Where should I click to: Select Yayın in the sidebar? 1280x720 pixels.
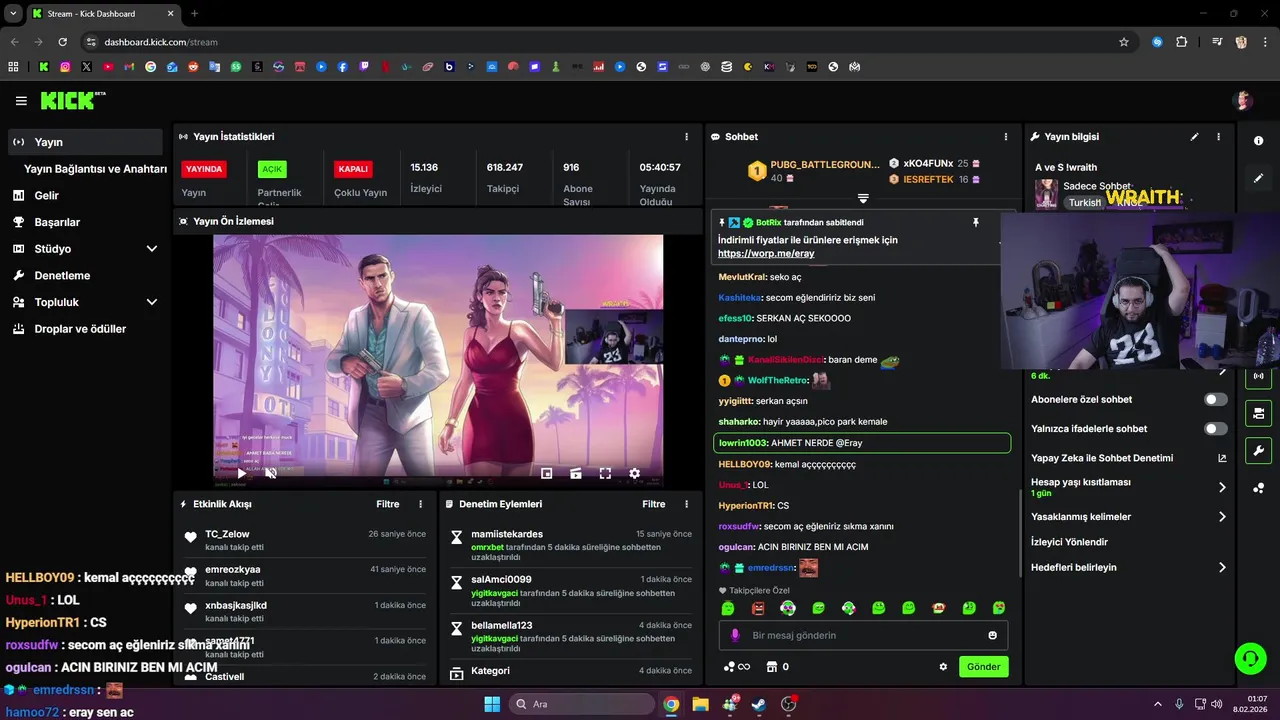coord(84,142)
